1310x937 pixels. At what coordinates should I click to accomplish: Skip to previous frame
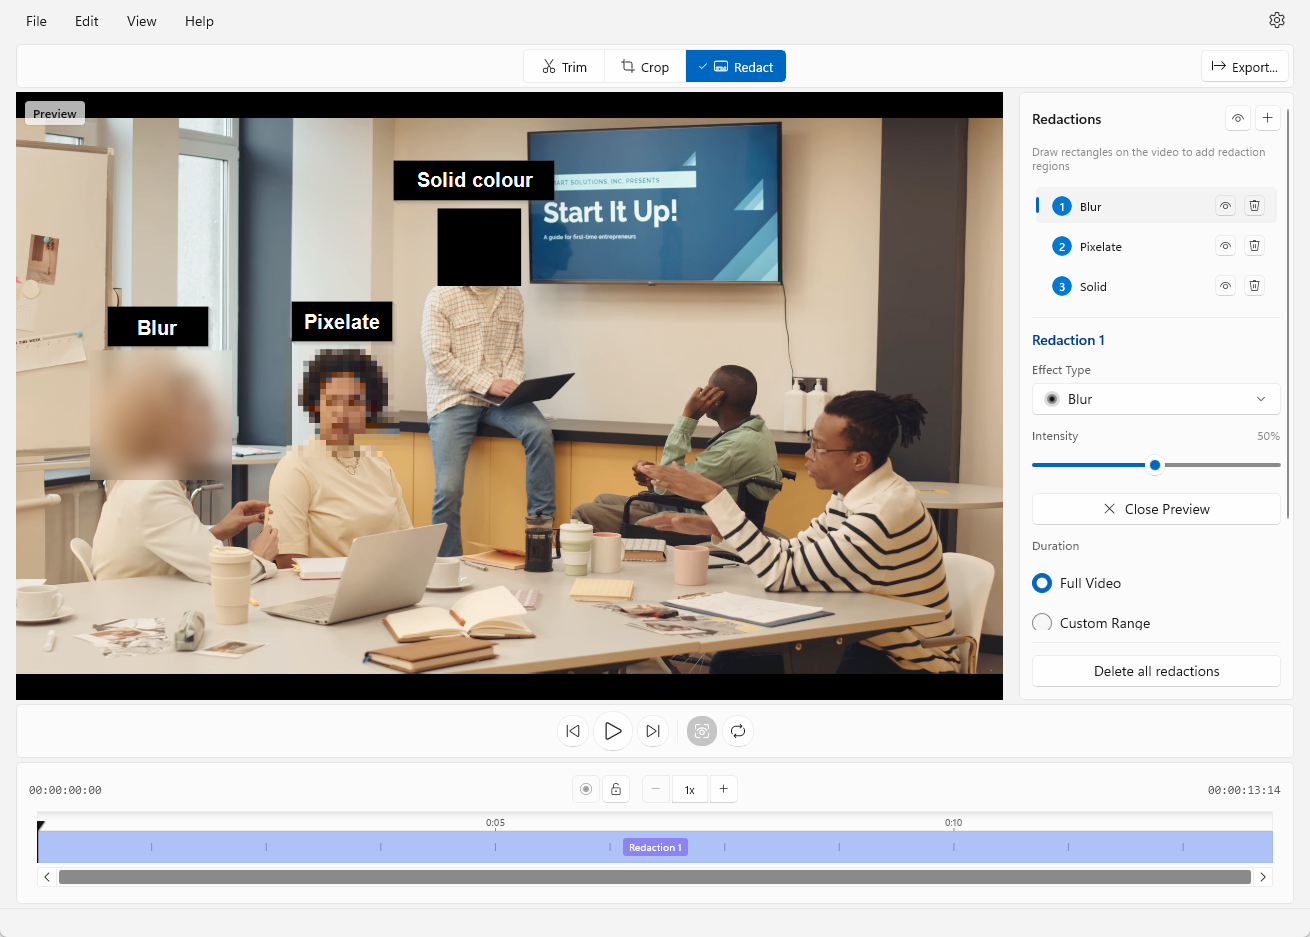[x=573, y=731]
